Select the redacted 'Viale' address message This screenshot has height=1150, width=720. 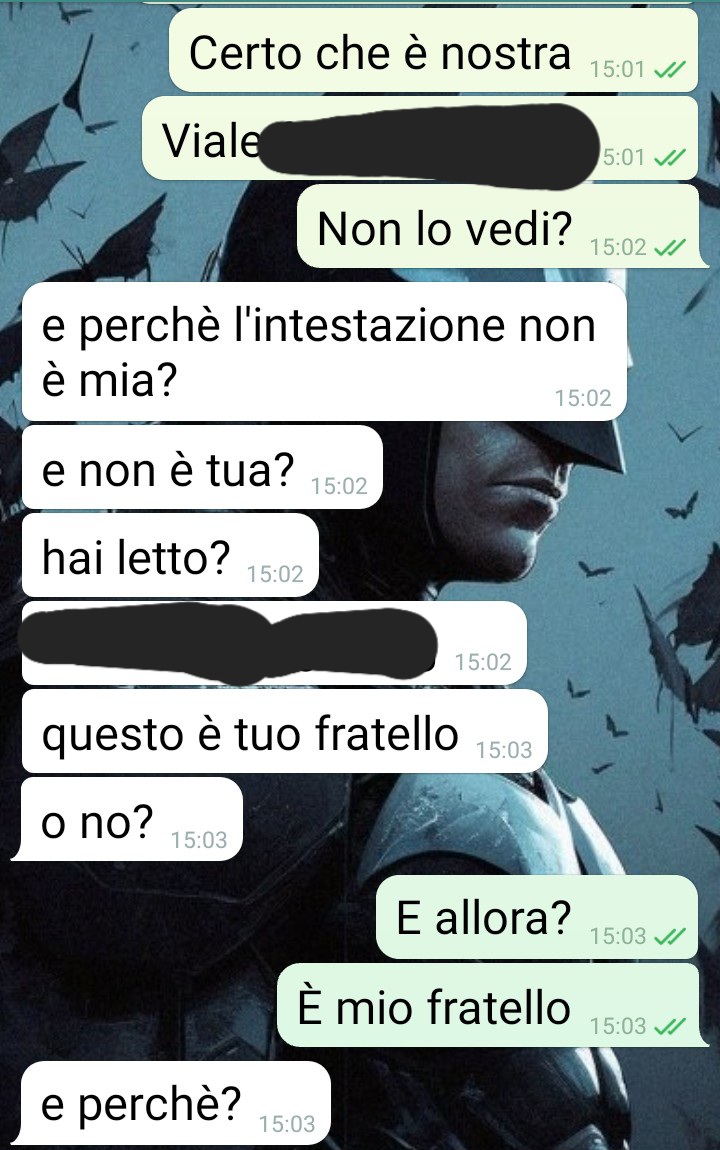click(419, 139)
